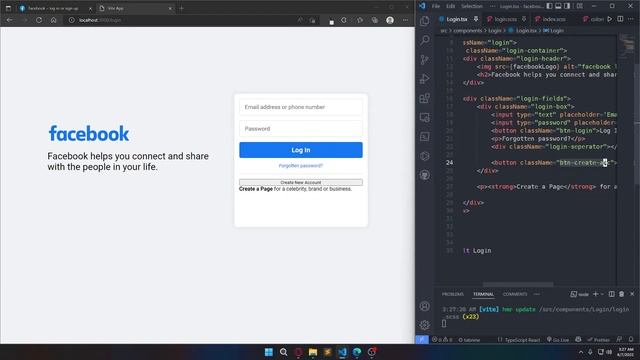This screenshot has width=640, height=360.
Task: Switch to the COMMENTS panel tab
Action: [x=515, y=294]
